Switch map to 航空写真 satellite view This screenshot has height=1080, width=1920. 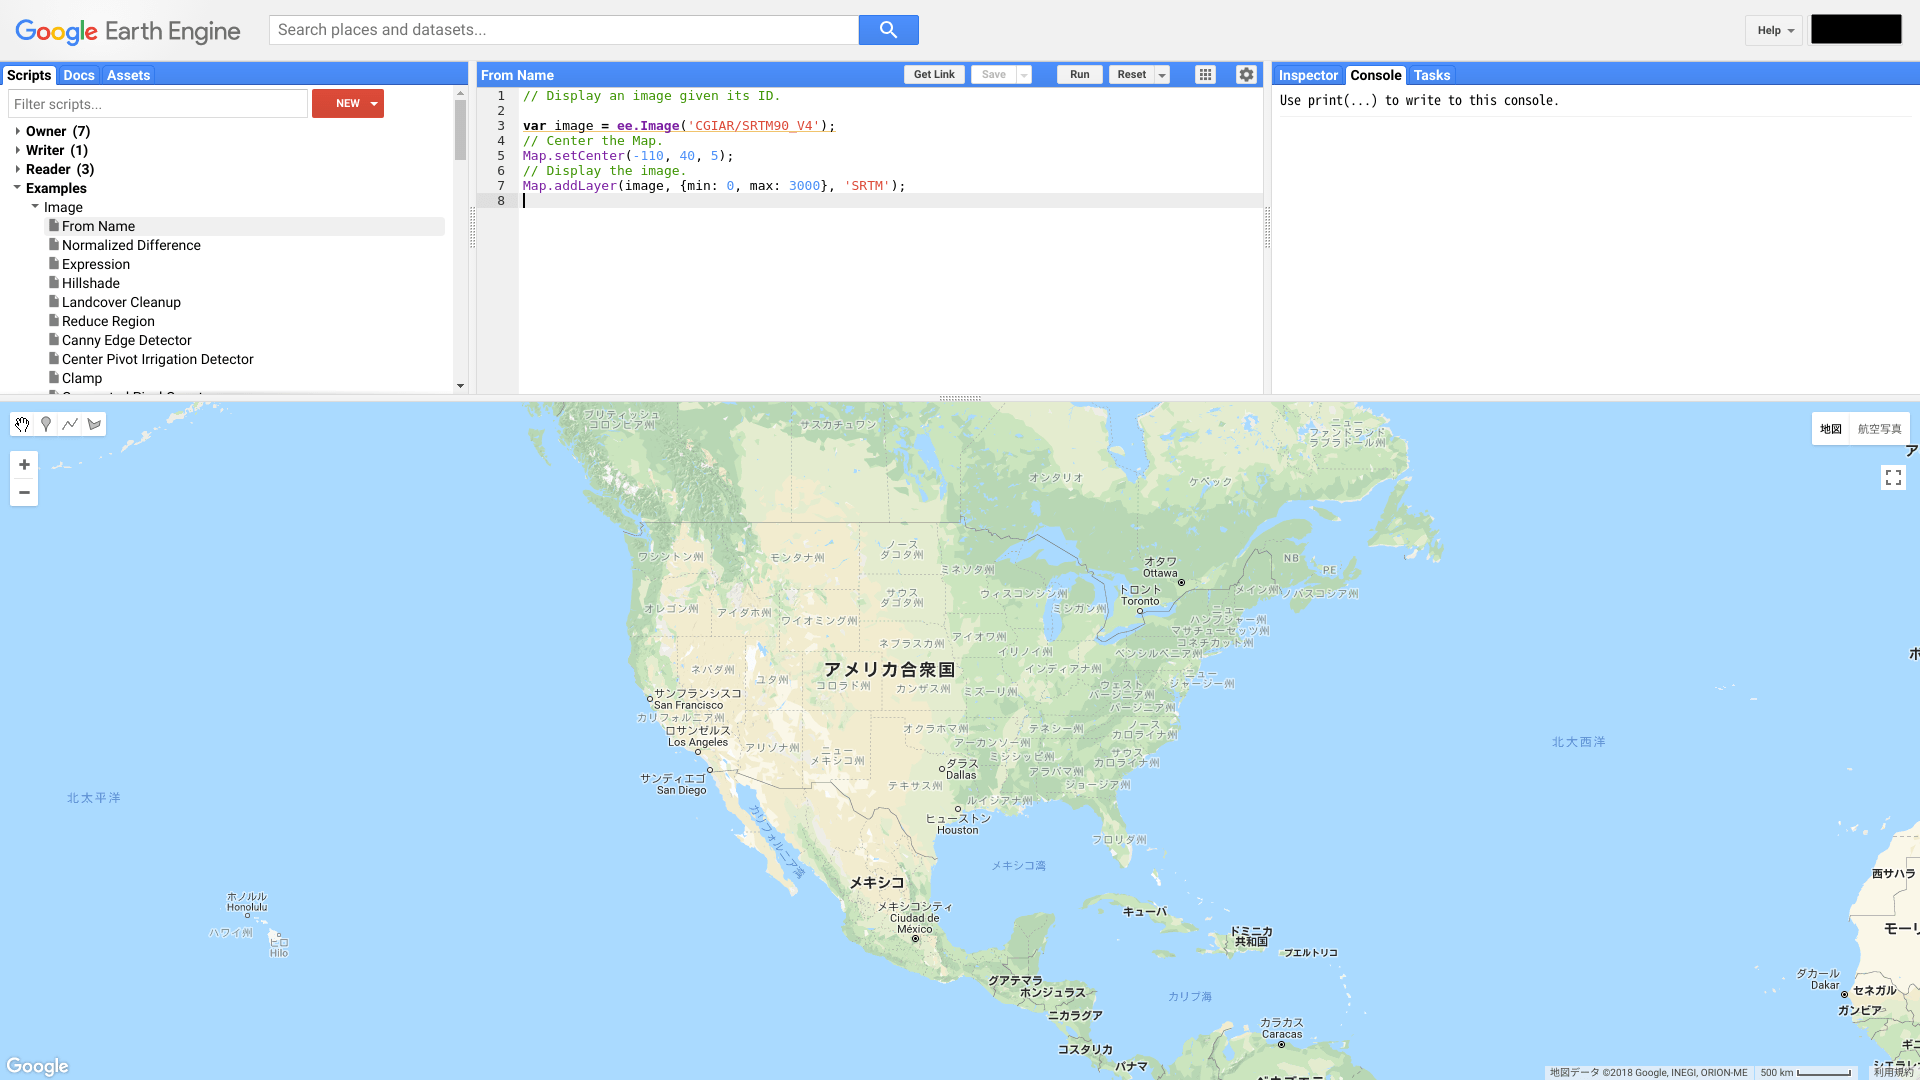1879,429
